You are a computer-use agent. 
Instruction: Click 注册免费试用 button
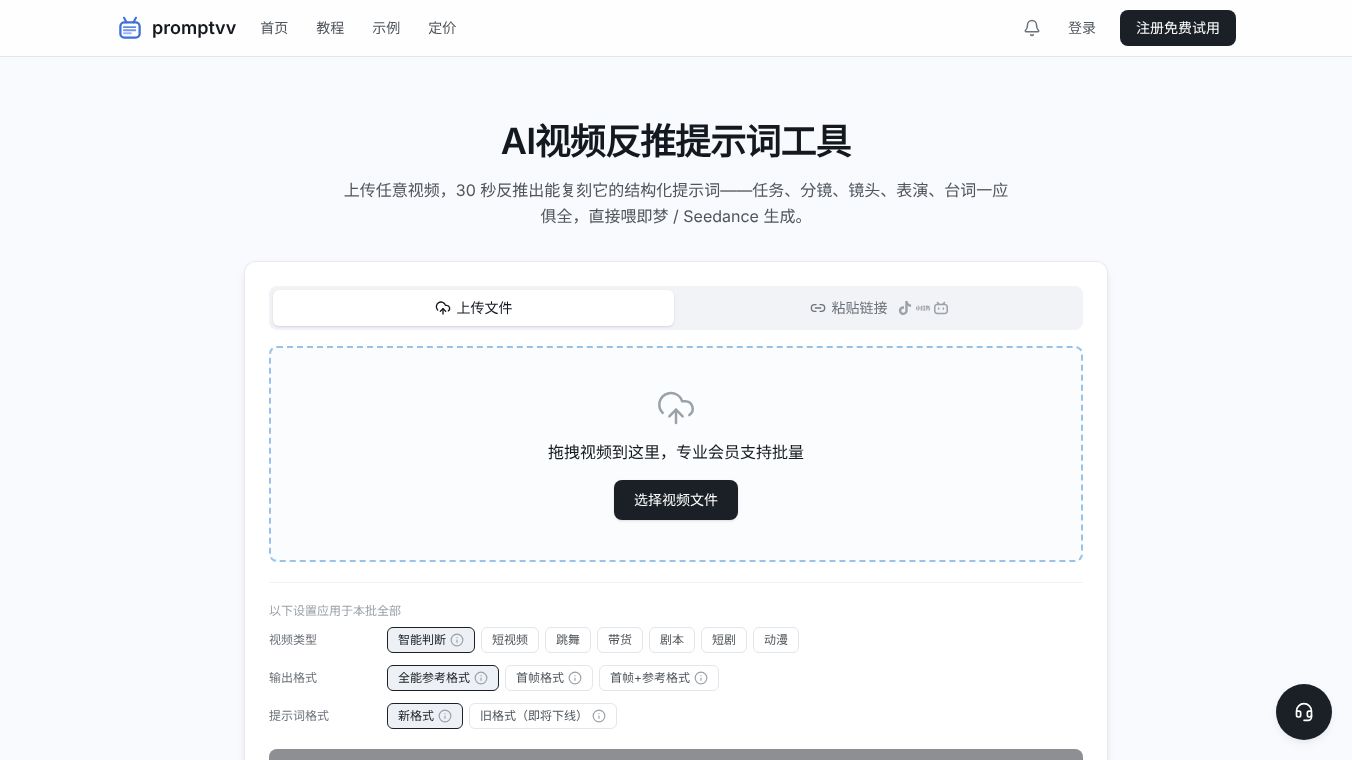coord(1178,28)
